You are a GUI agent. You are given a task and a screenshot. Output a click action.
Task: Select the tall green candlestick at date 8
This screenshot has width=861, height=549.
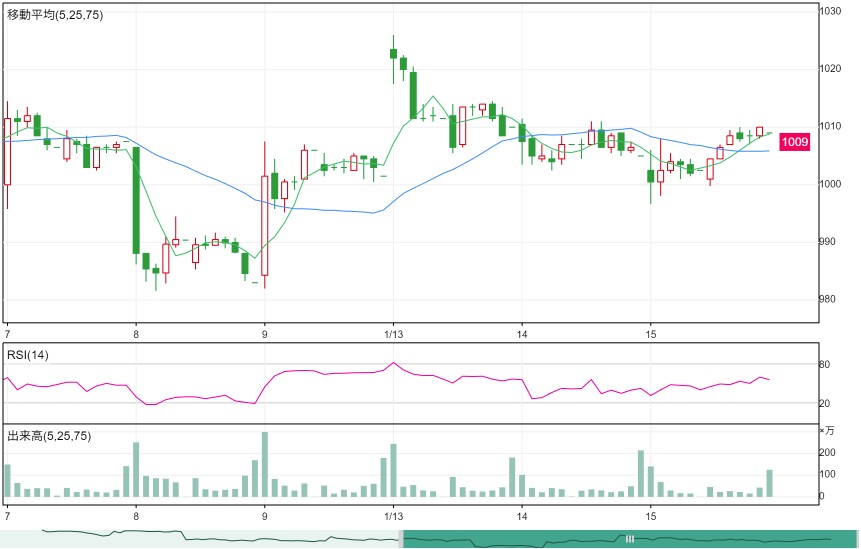[136, 201]
